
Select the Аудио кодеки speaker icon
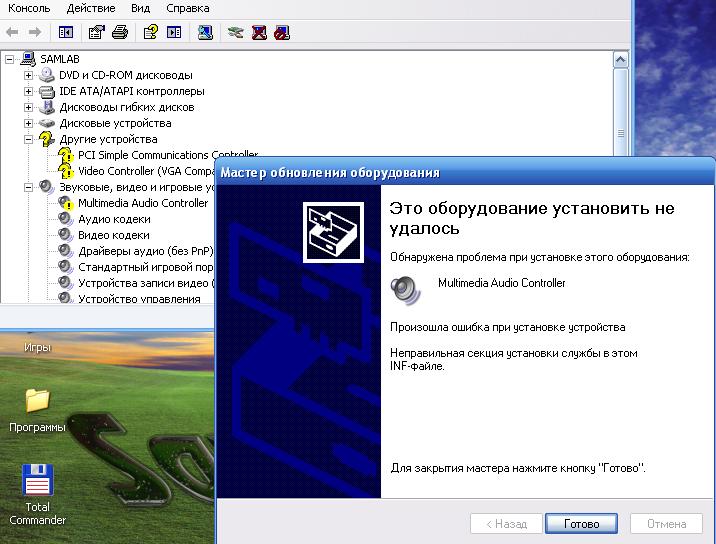pos(66,219)
